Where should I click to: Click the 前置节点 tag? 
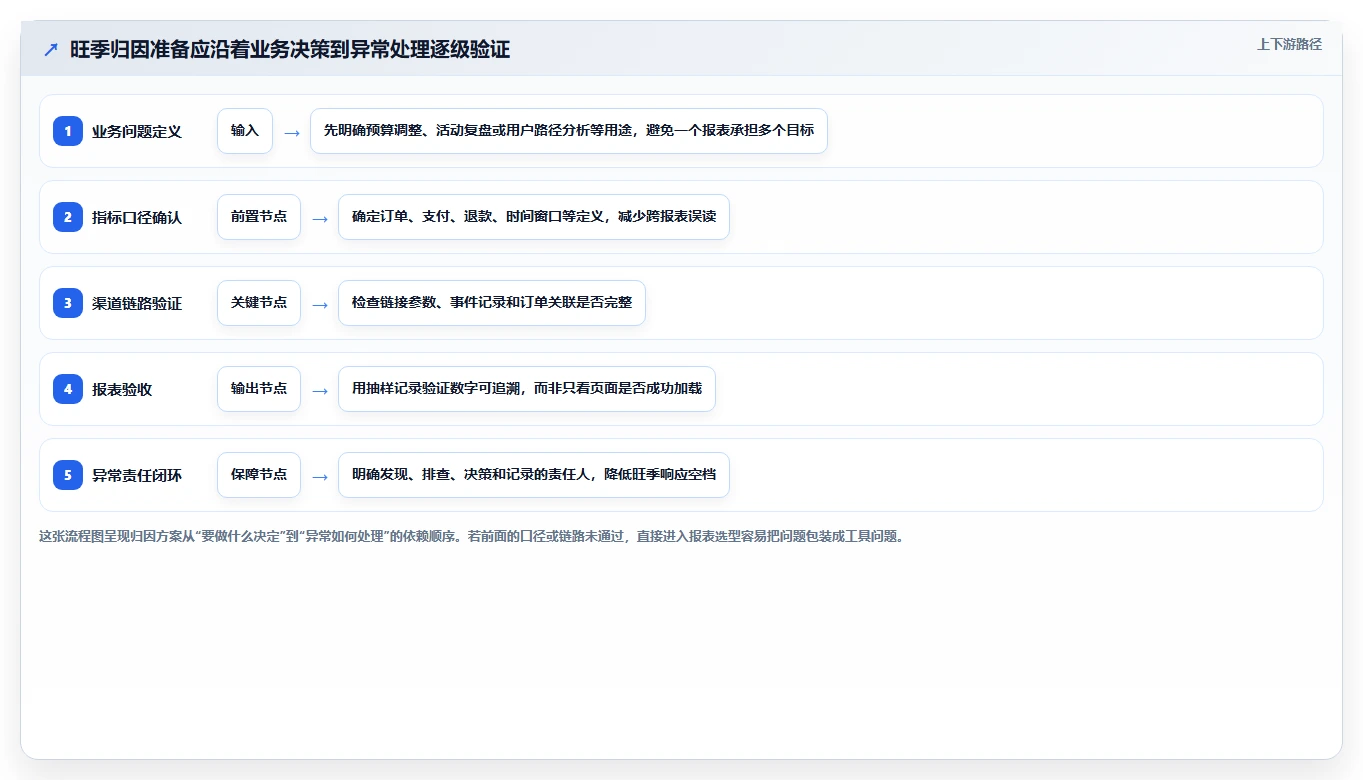tap(259, 217)
